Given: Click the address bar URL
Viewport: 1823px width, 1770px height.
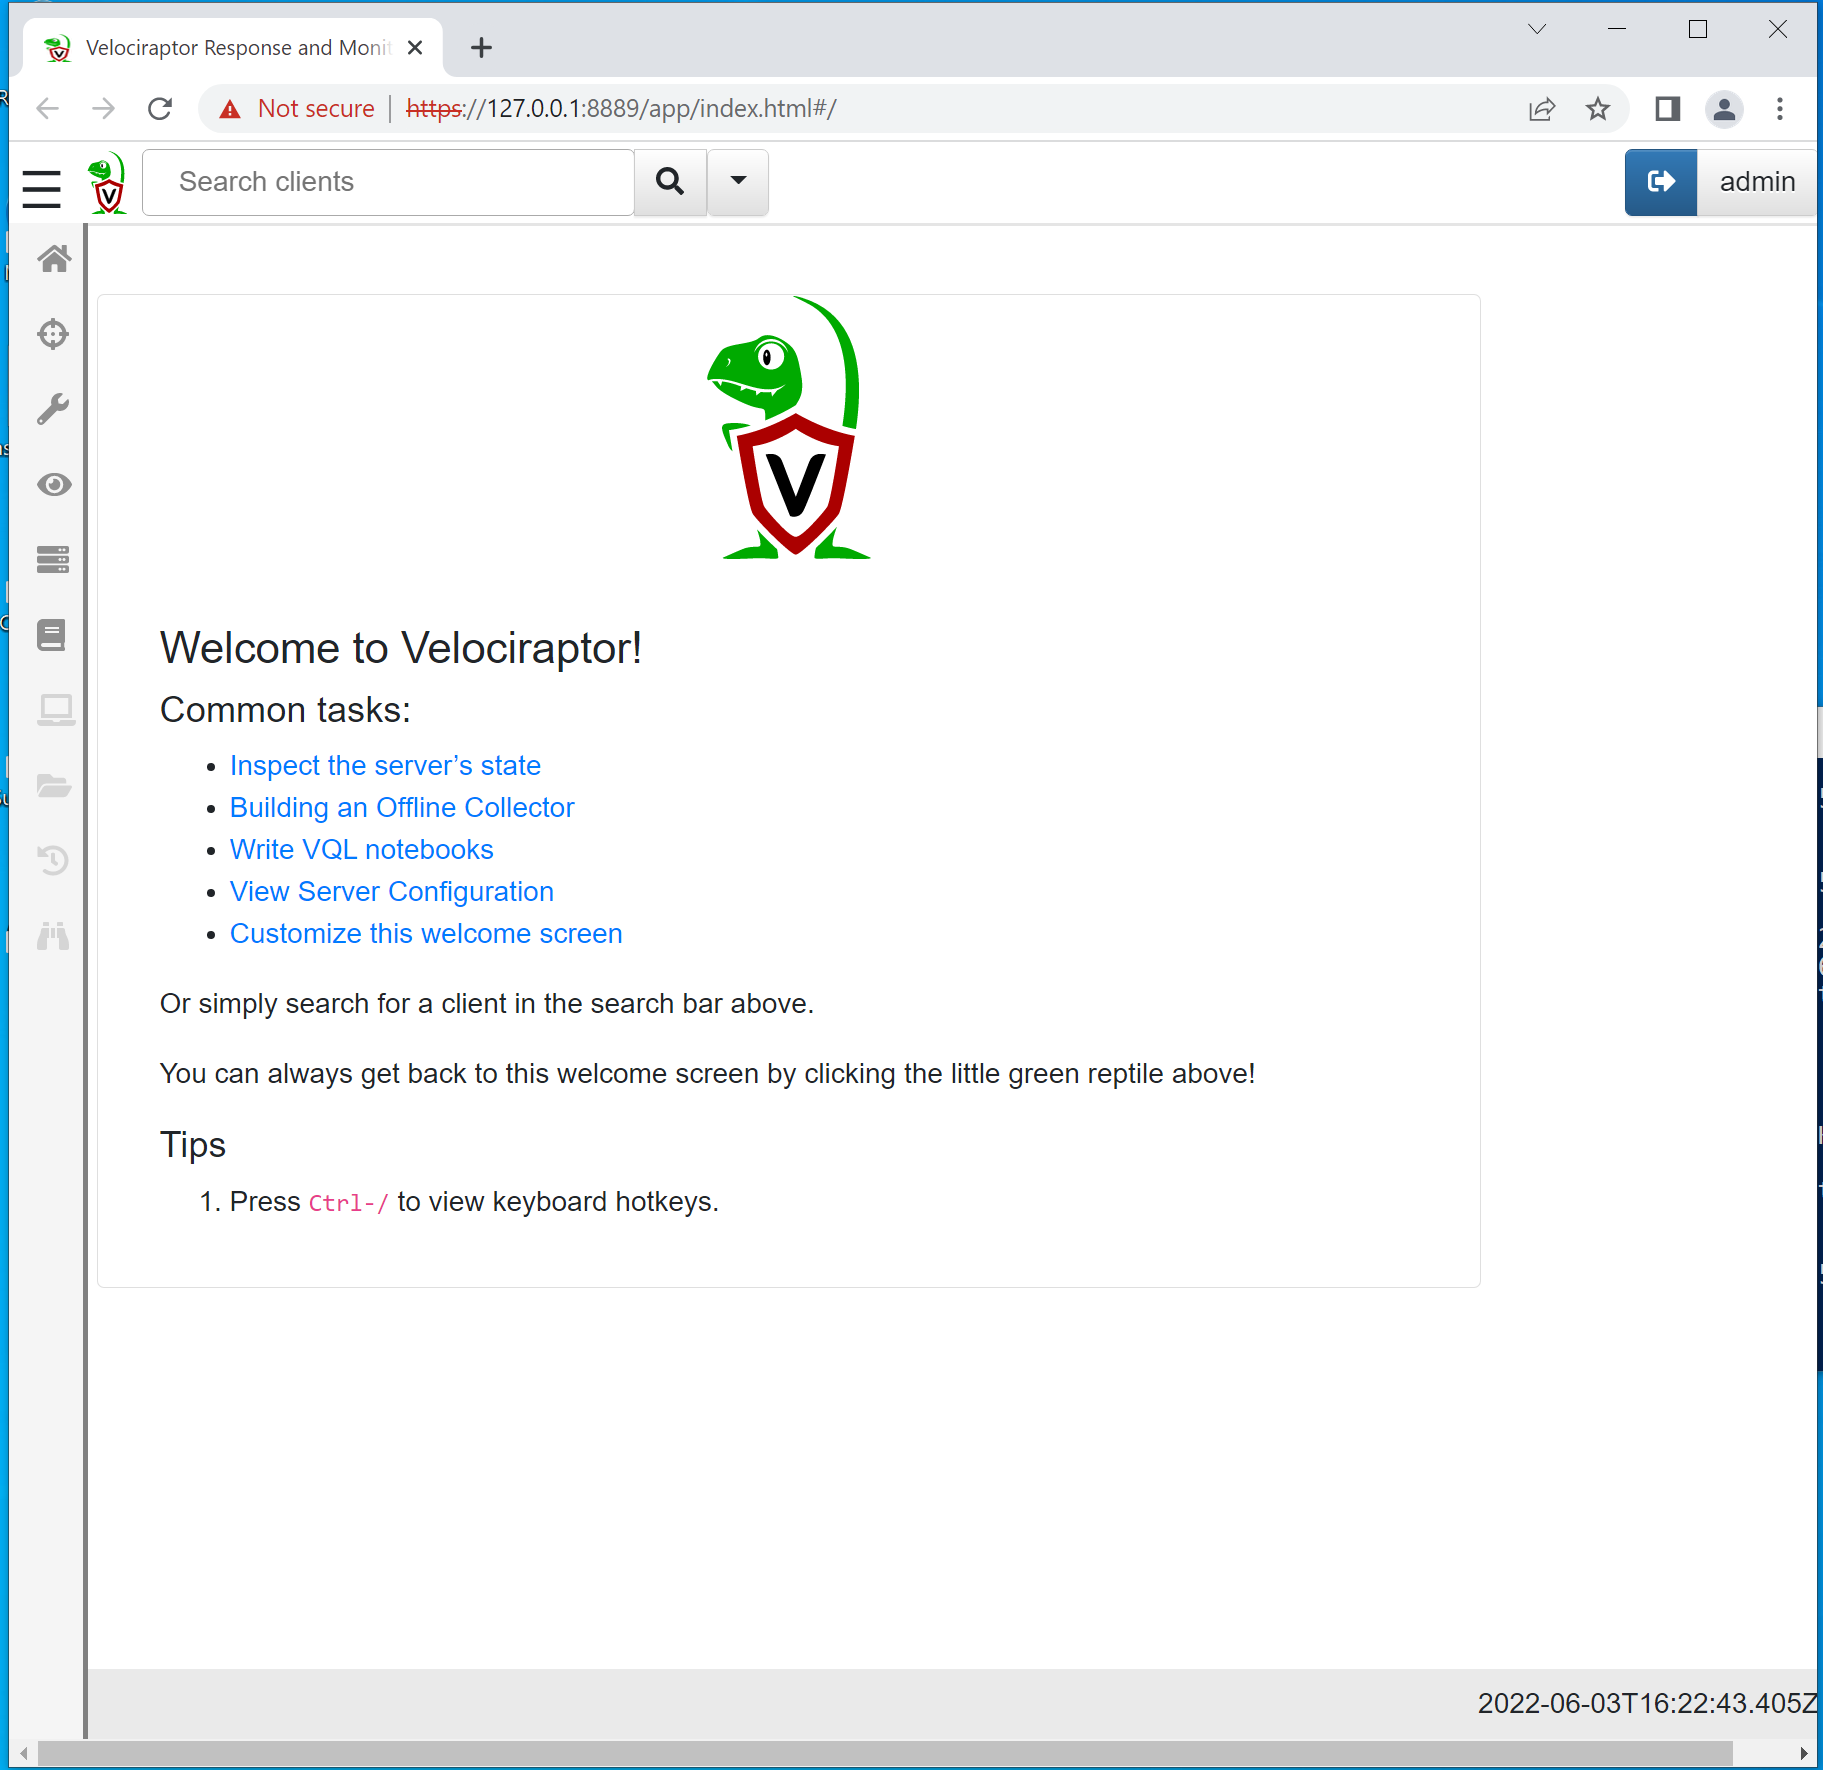Looking at the screenshot, I should pos(621,108).
